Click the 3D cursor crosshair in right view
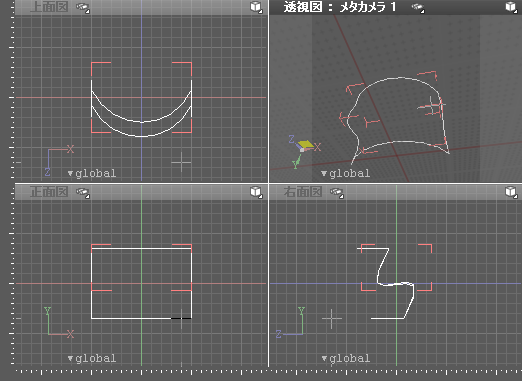This screenshot has height=381, width=522. [x=332, y=319]
